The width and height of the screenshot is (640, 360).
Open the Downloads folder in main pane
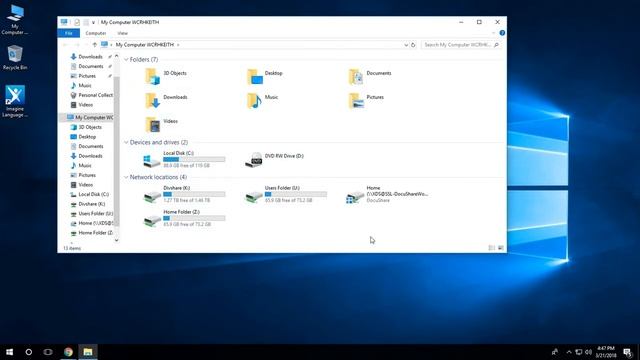tap(153, 100)
